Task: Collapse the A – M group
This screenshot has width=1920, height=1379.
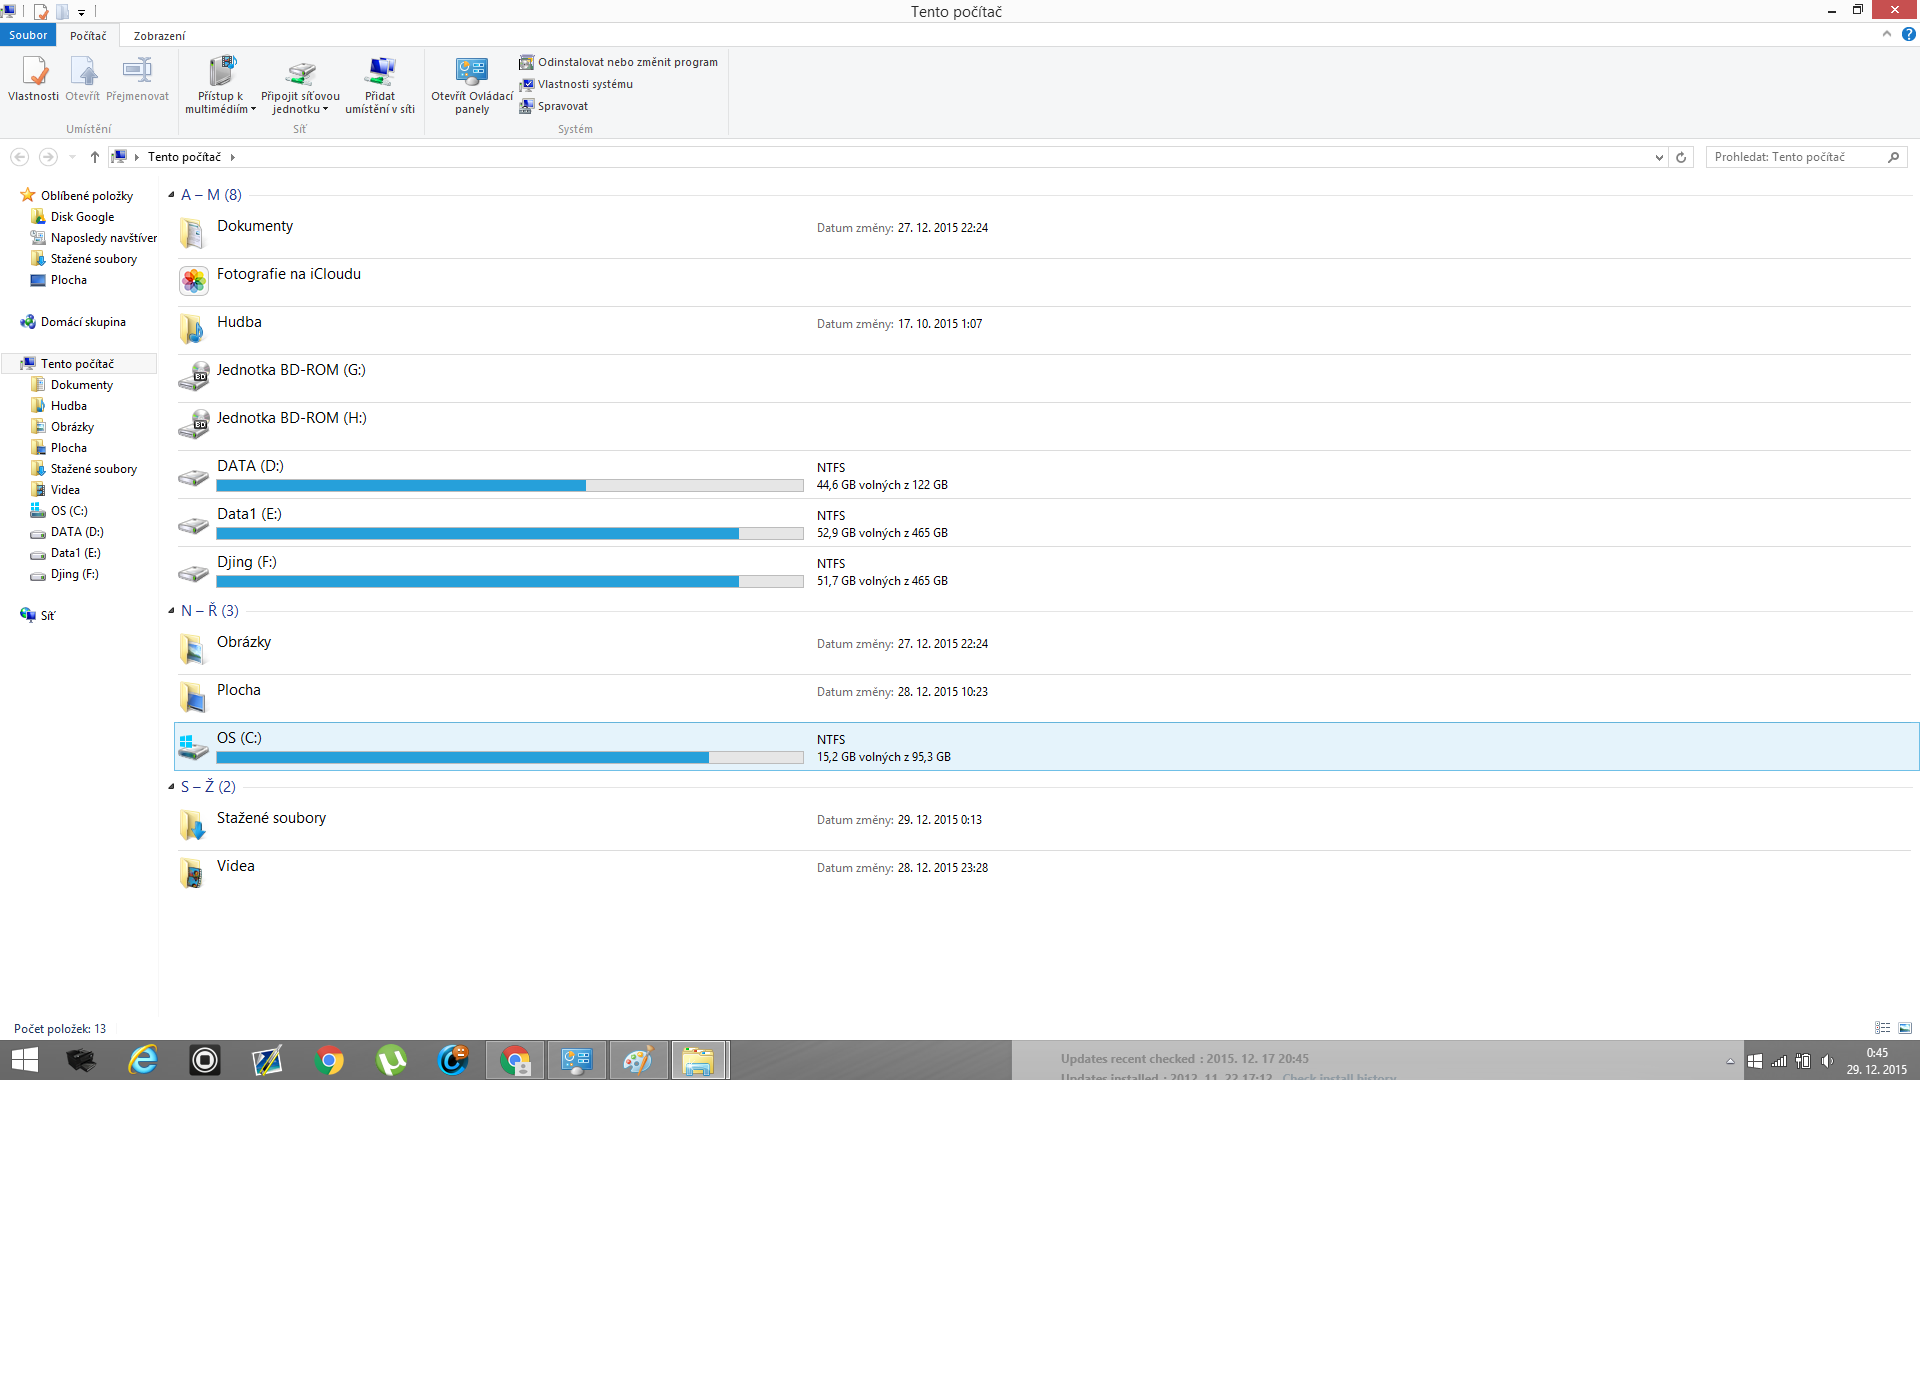Action: [x=171, y=195]
